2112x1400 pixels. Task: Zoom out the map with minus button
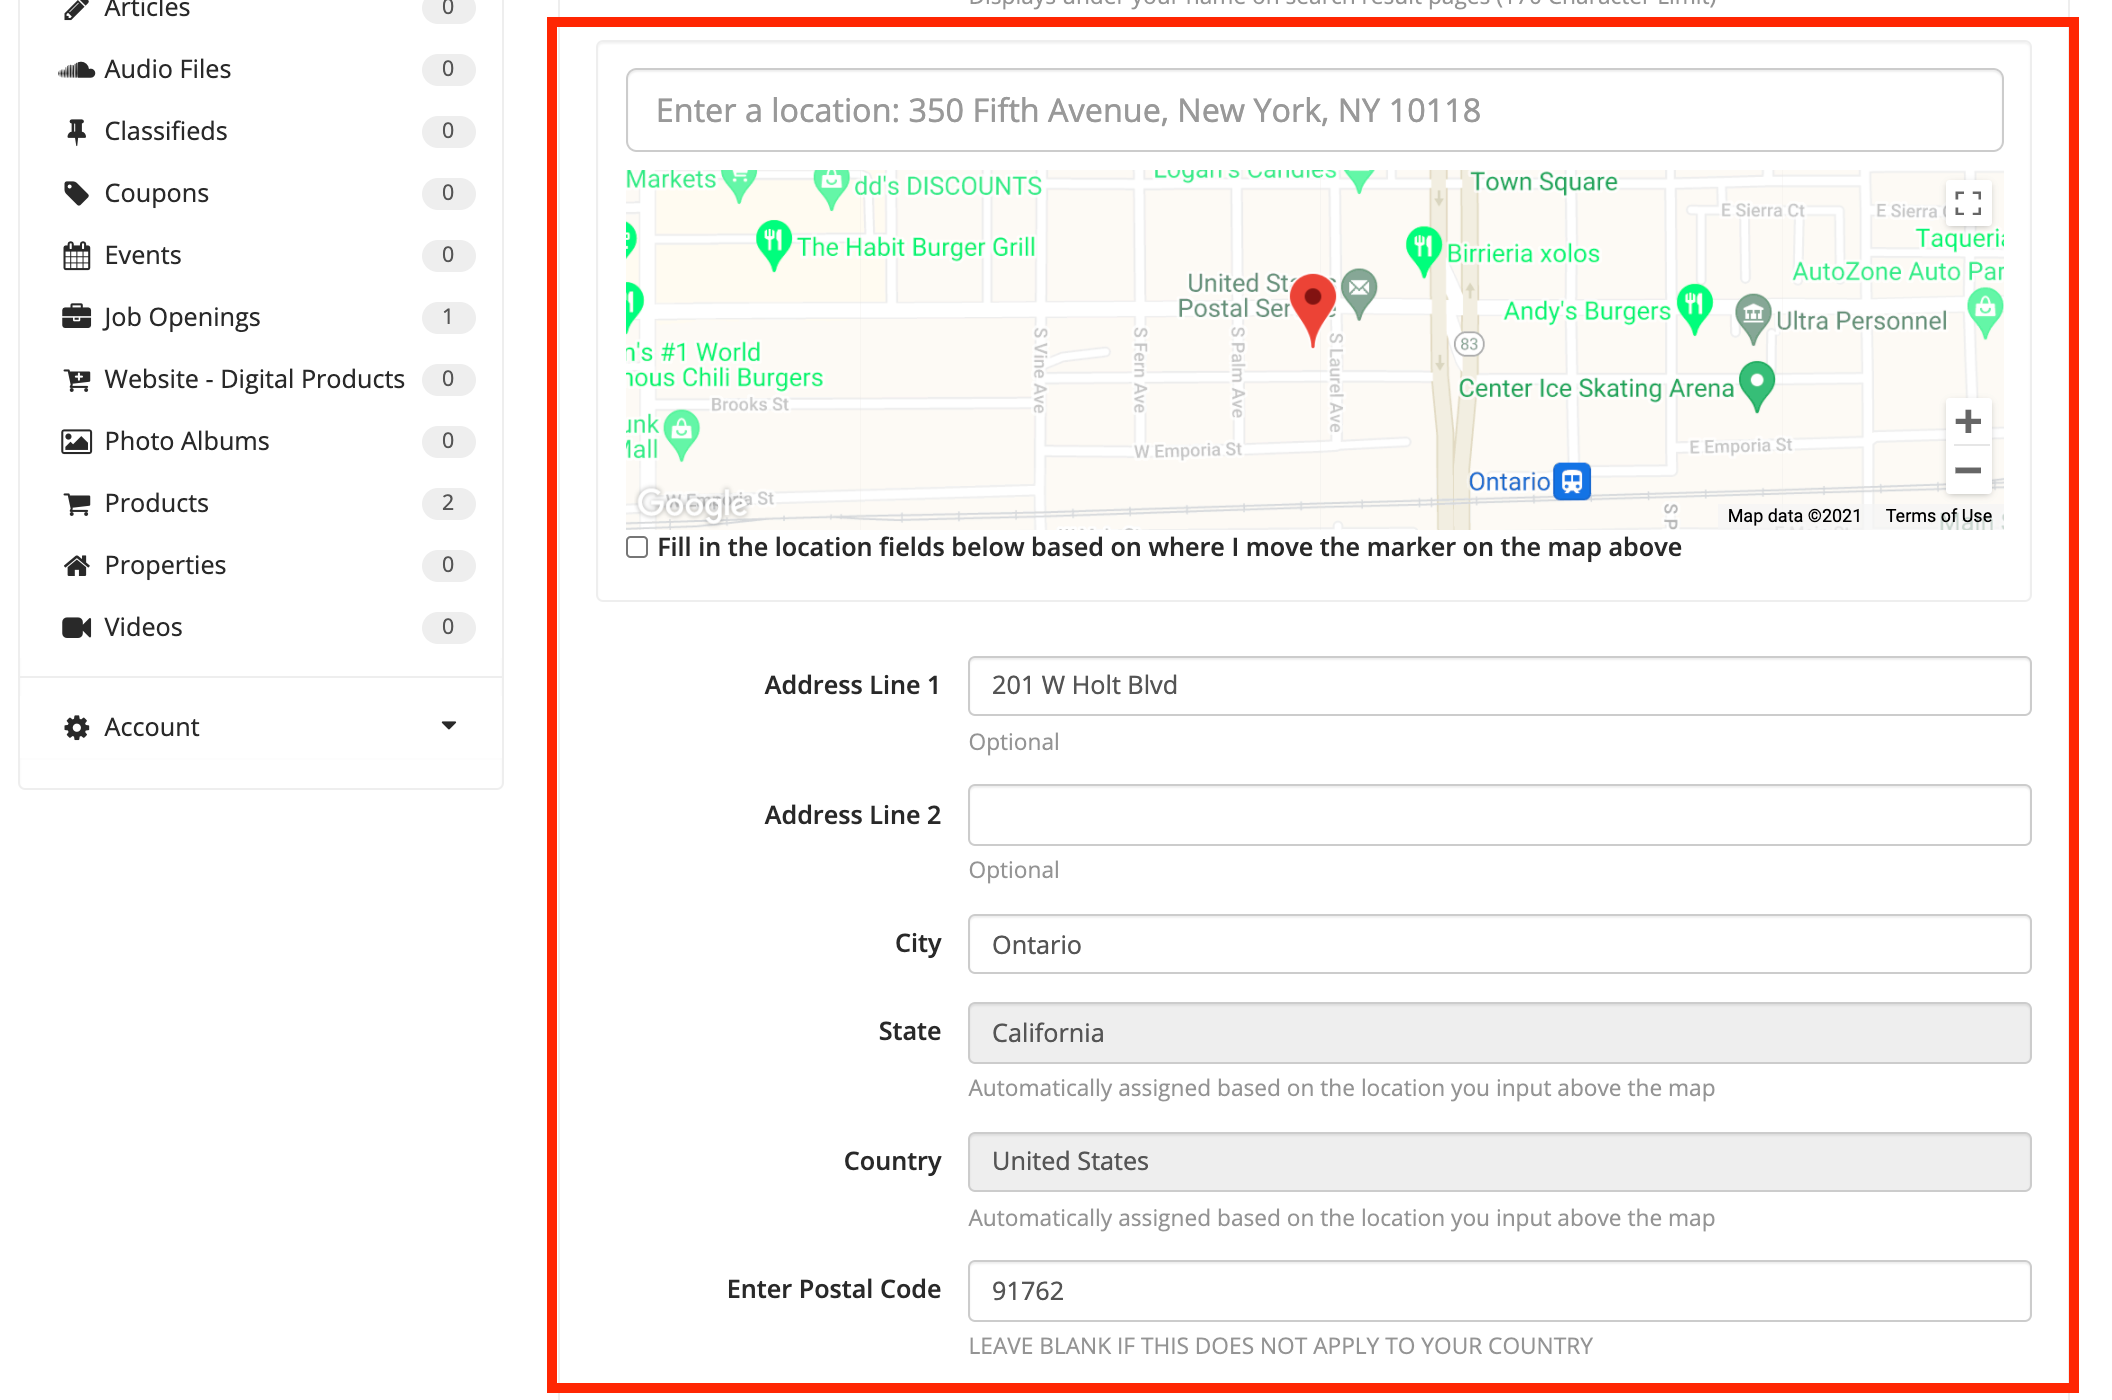pyautogui.click(x=1967, y=471)
